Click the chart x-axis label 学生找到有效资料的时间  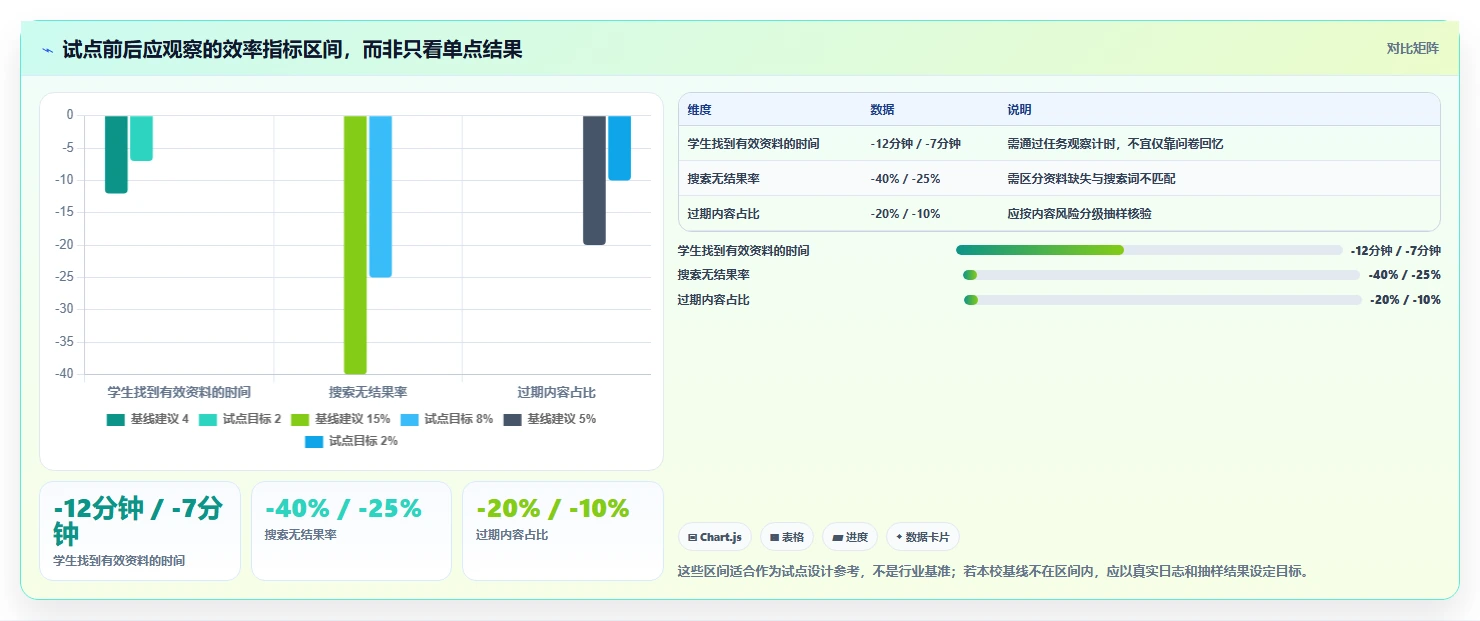(x=179, y=392)
